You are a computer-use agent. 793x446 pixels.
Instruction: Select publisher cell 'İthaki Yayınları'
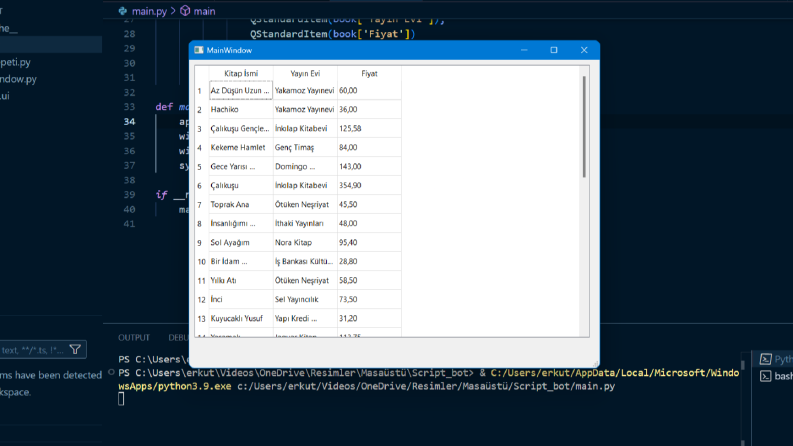305,224
